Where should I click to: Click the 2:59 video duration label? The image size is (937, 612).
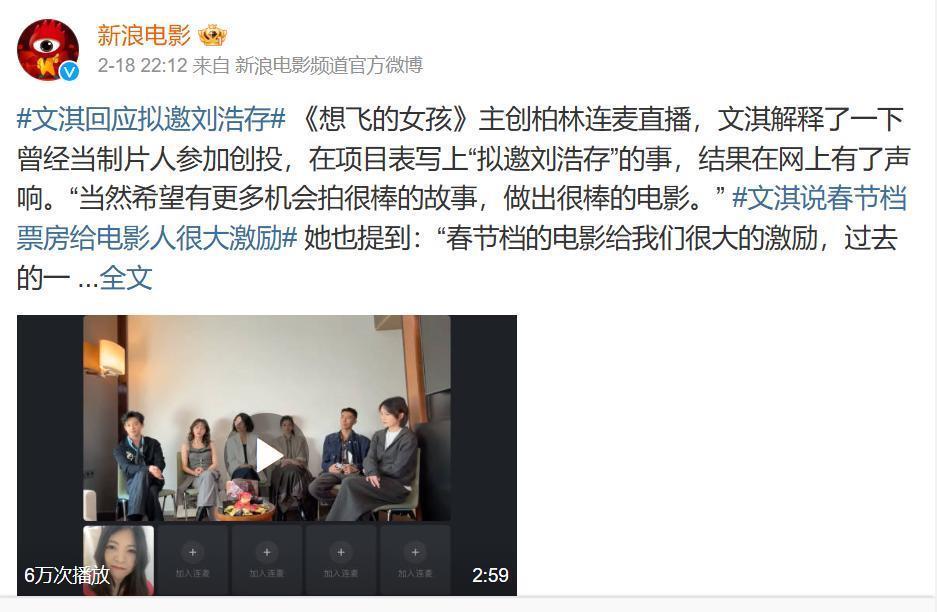[490, 575]
